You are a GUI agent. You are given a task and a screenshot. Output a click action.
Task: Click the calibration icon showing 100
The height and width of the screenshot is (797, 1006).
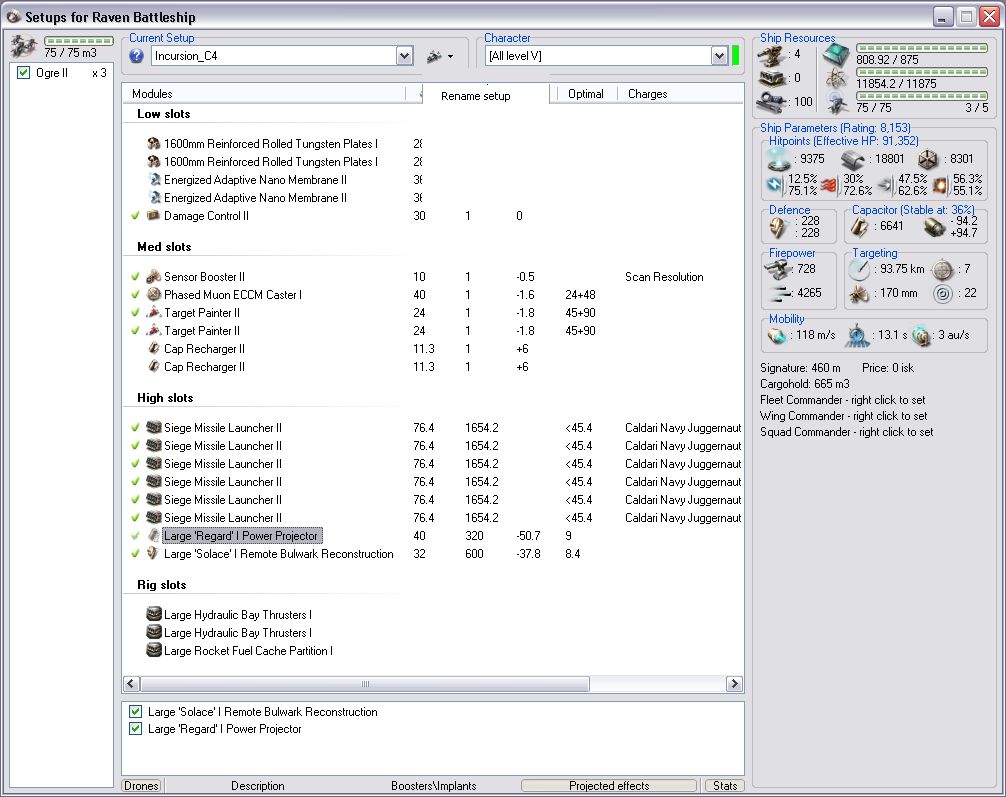772,101
